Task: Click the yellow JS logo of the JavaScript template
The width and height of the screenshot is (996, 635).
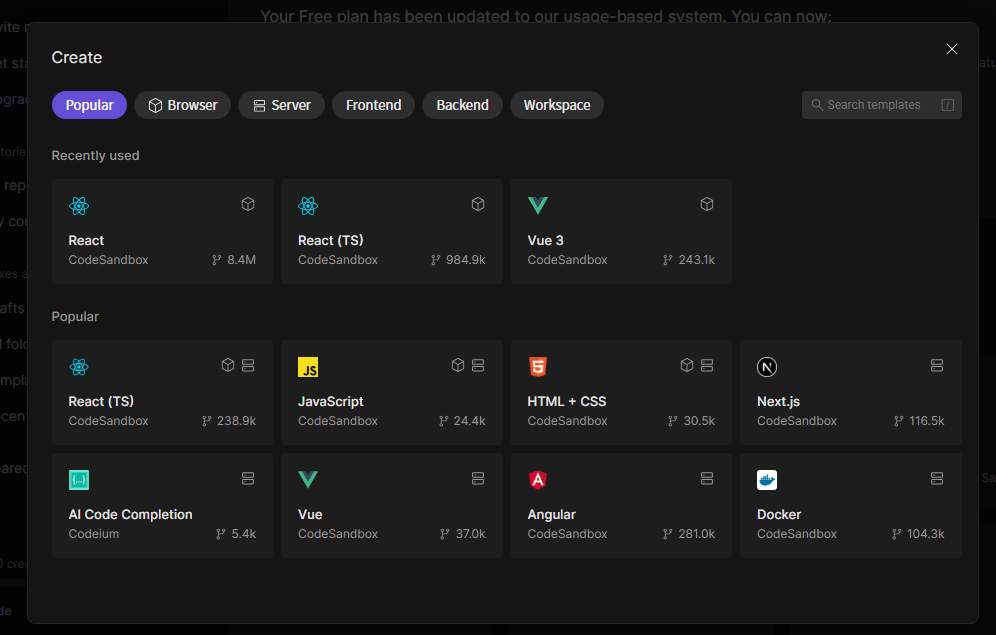Action: [308, 367]
